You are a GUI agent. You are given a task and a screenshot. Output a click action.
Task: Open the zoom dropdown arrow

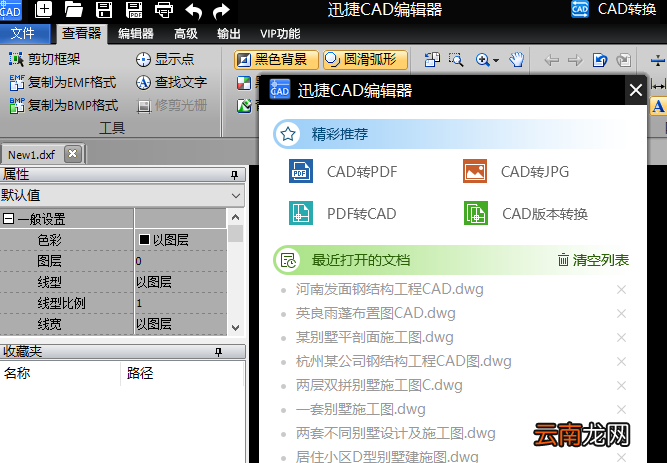[x=496, y=60]
